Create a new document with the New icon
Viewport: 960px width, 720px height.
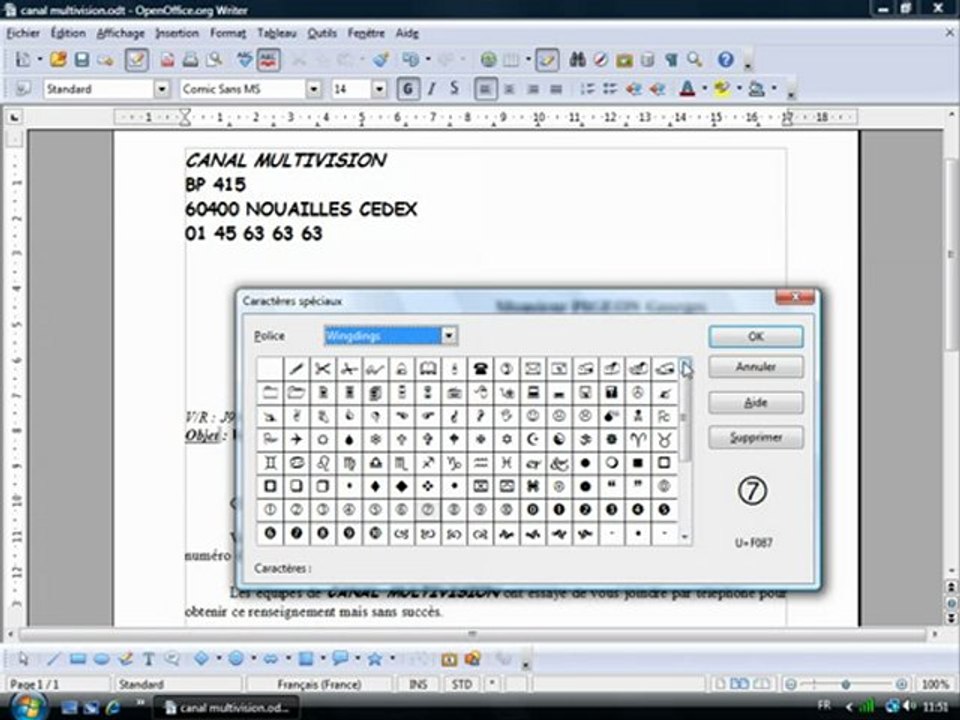coord(23,60)
